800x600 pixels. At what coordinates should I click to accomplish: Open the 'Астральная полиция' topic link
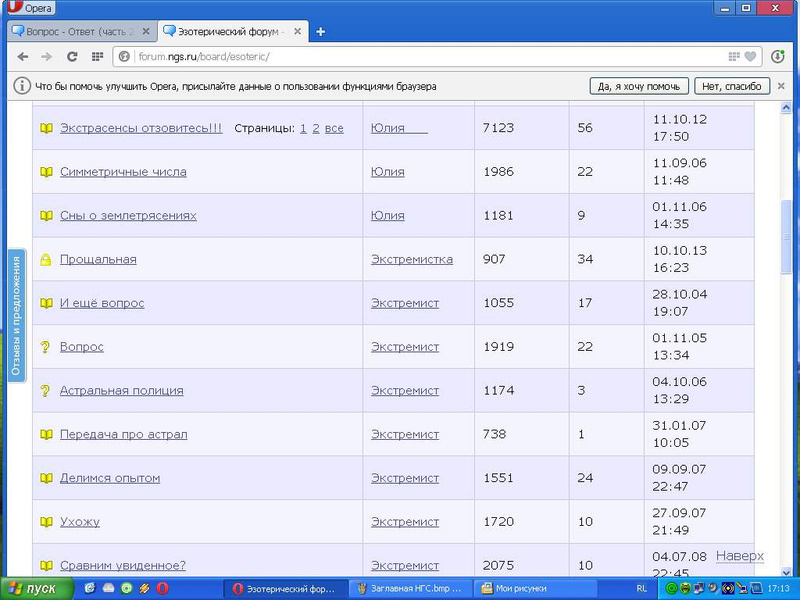coord(121,391)
